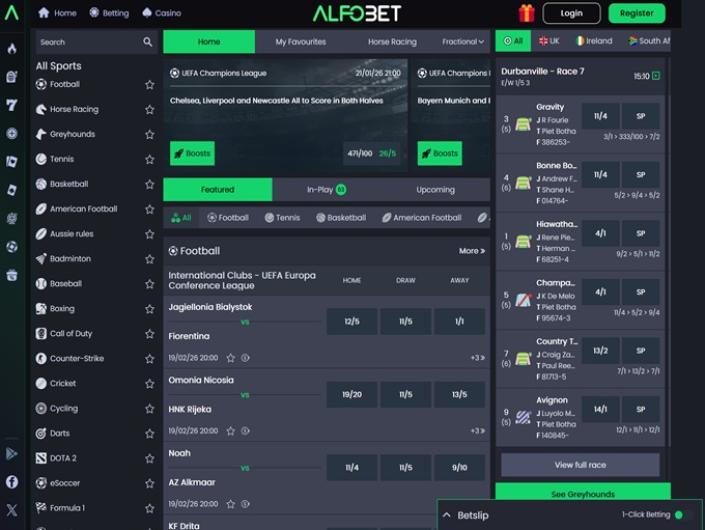705x530 pixels.
Task: Expand Football section with More link
Action: [471, 251]
